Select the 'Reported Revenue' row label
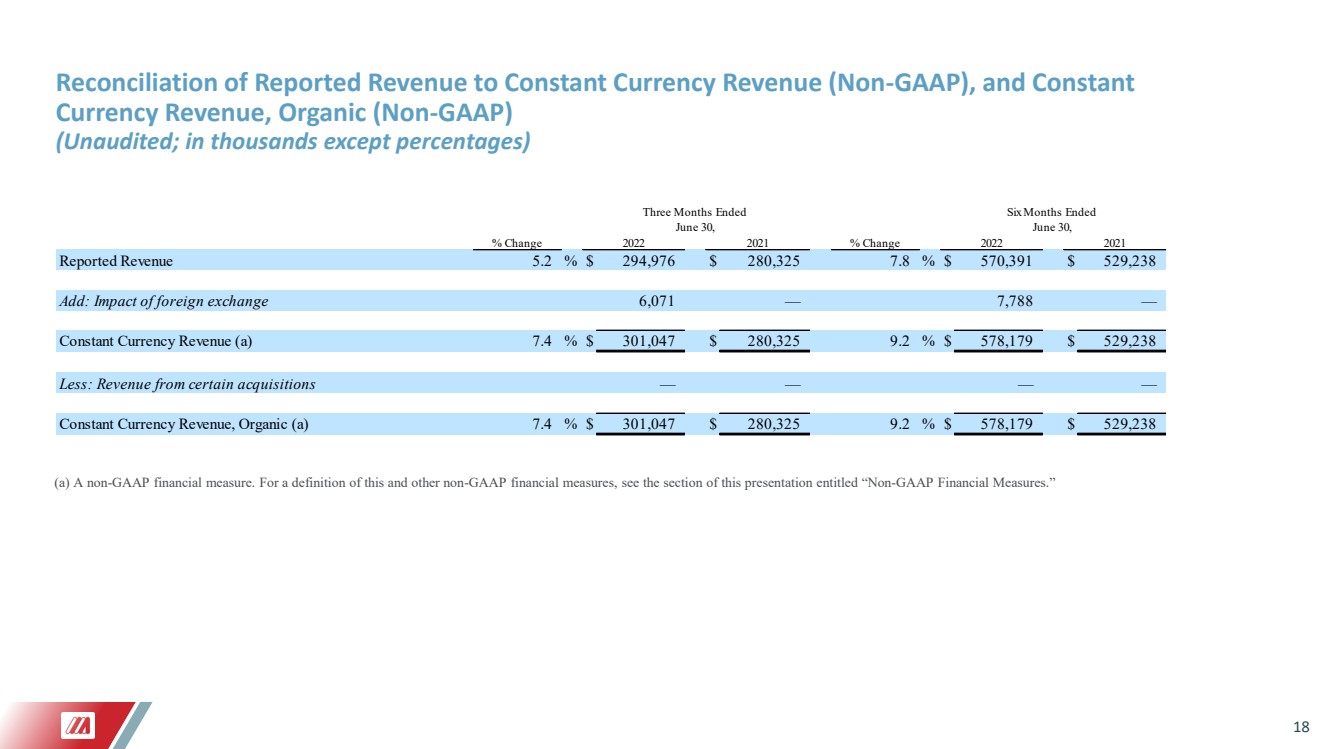Screen dimensions: 1333x749 point(116,261)
